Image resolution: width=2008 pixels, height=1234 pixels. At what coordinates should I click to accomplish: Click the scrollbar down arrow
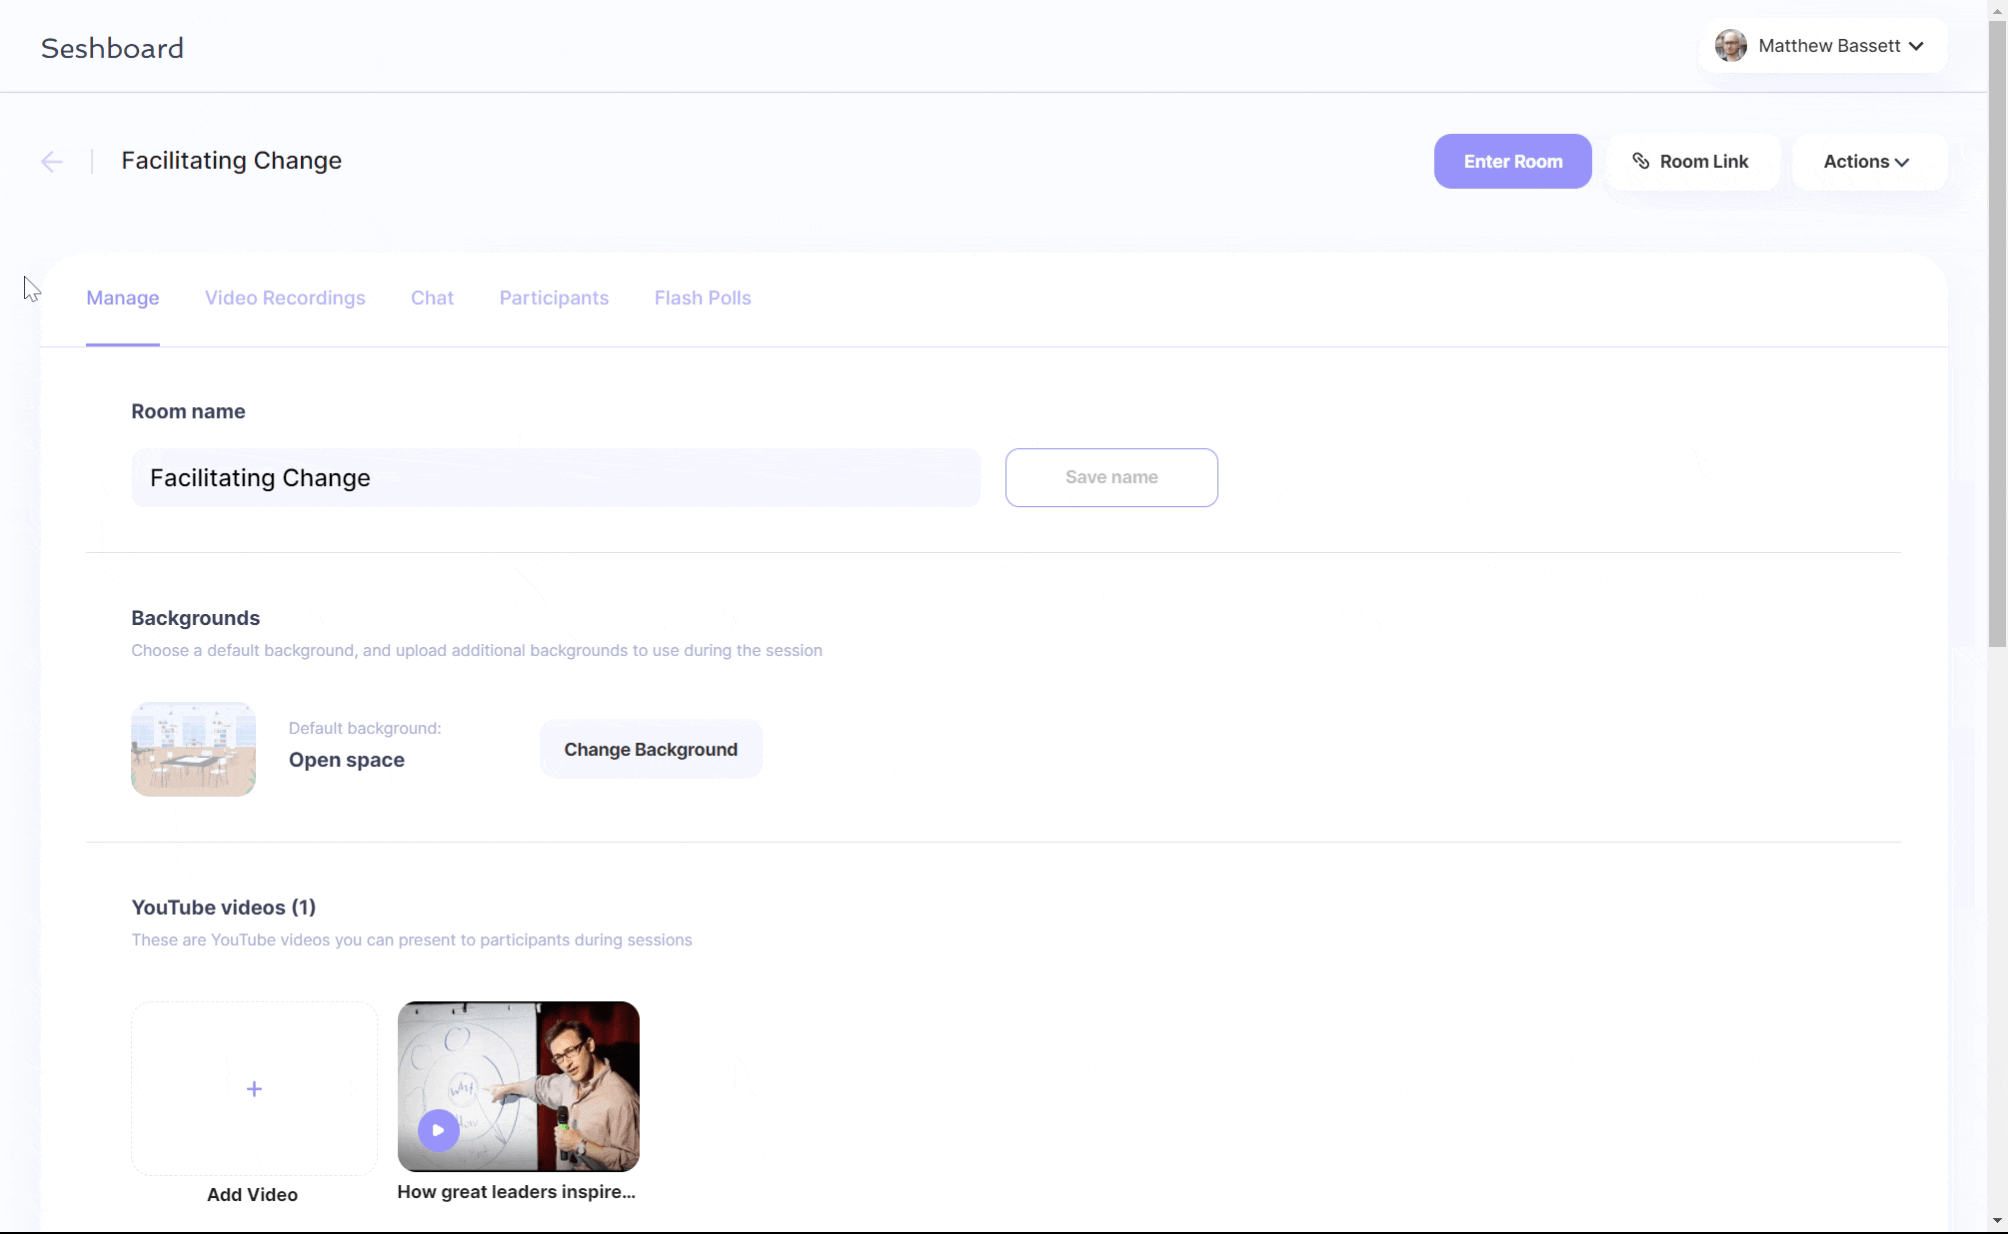coord(1997,1221)
